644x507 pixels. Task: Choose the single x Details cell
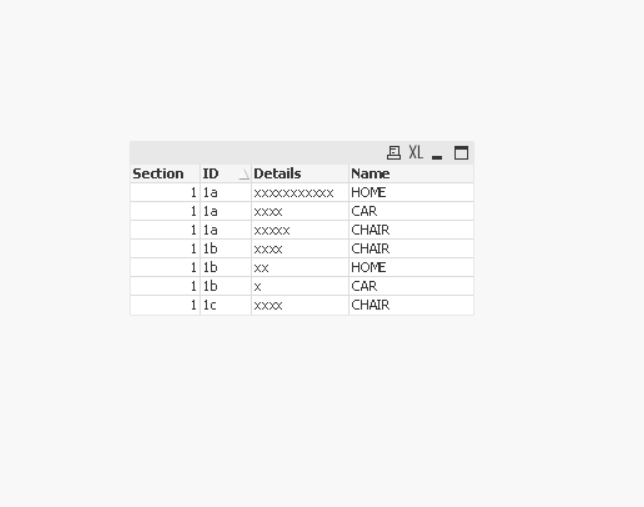(x=258, y=287)
